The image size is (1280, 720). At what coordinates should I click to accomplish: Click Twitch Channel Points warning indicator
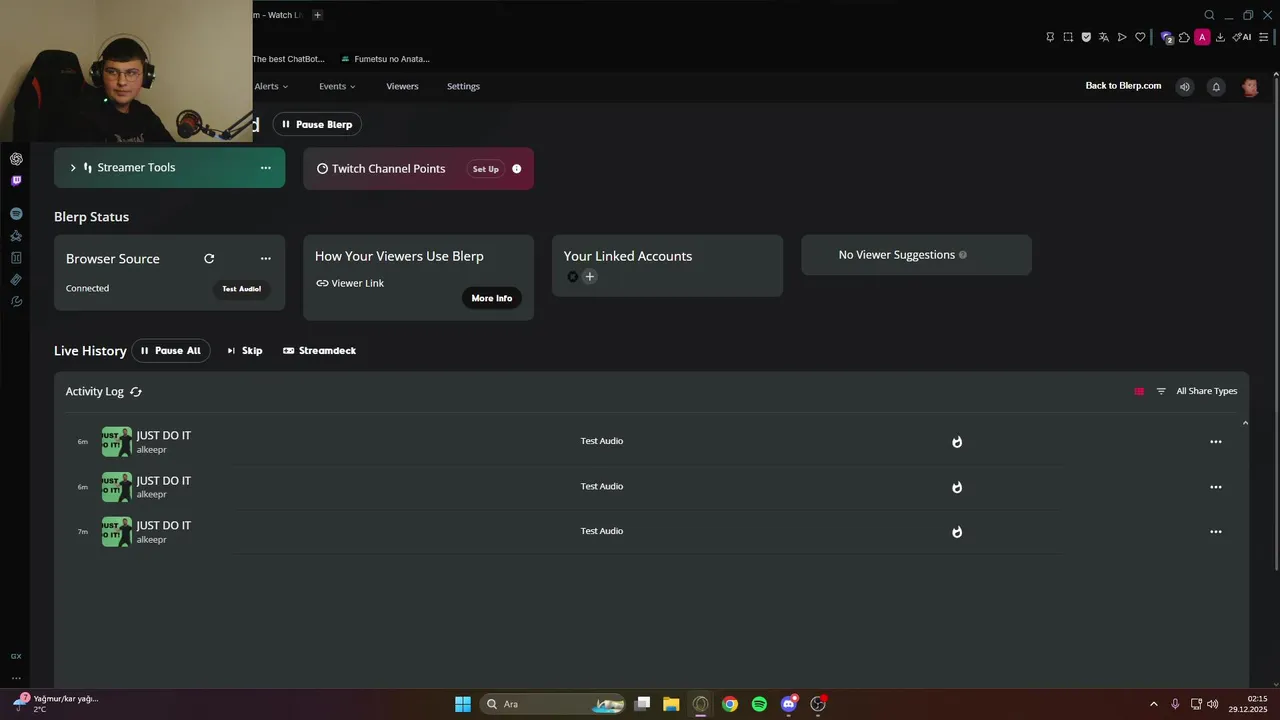[517, 169]
